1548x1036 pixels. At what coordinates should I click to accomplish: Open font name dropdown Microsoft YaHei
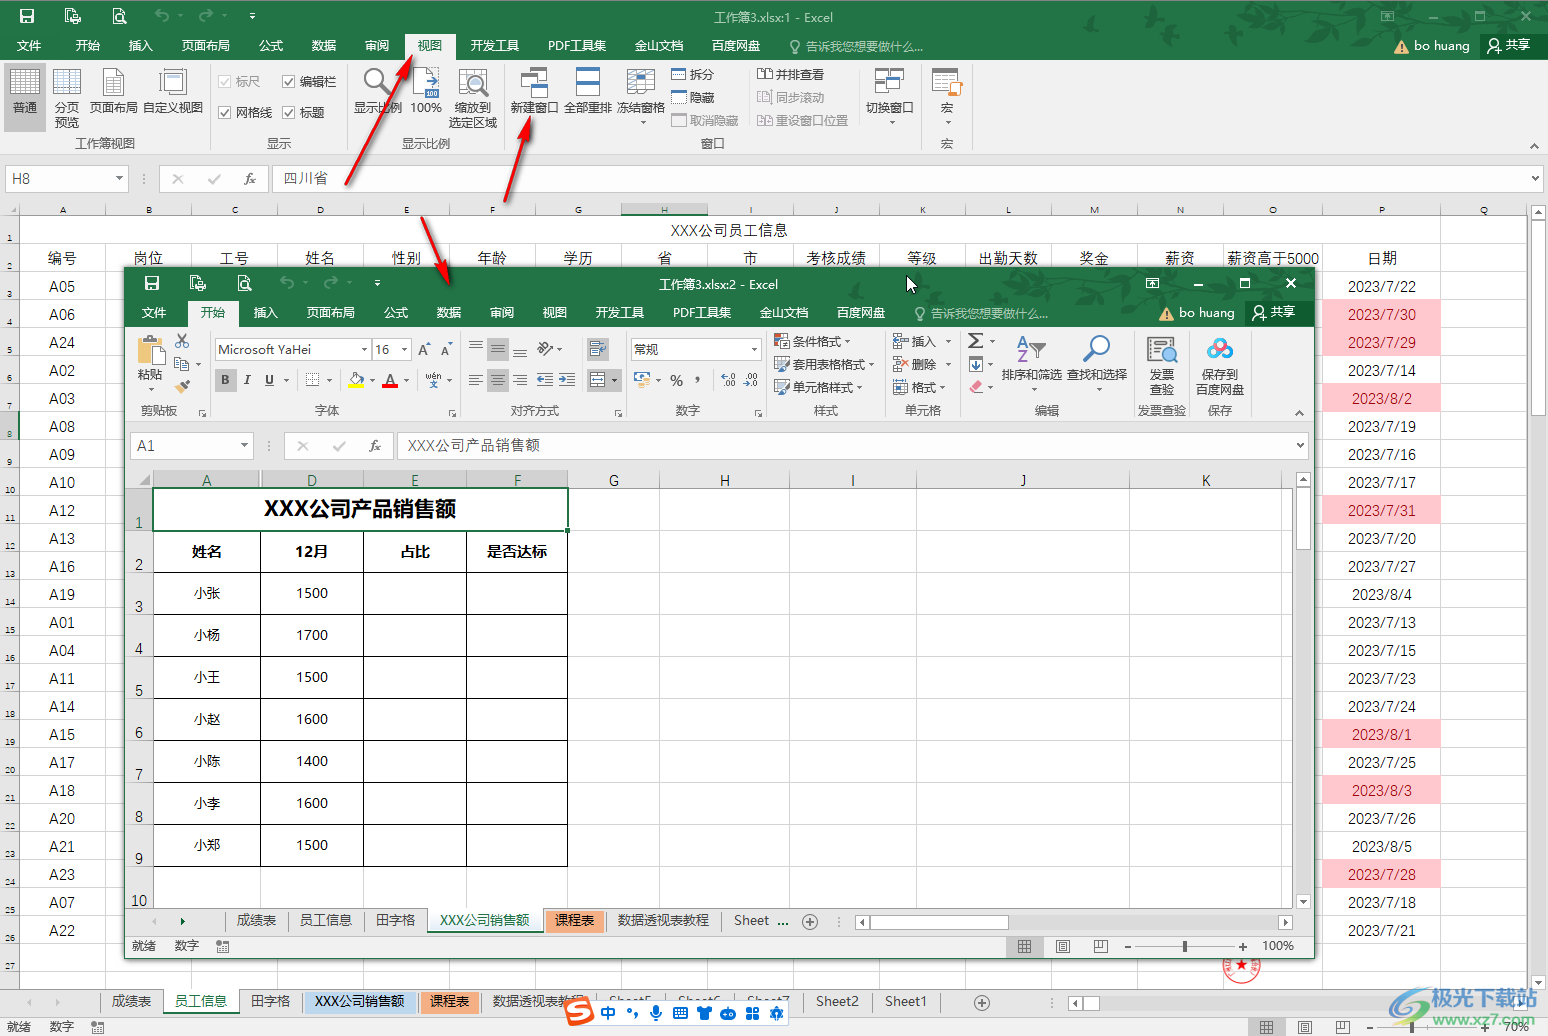[364, 349]
